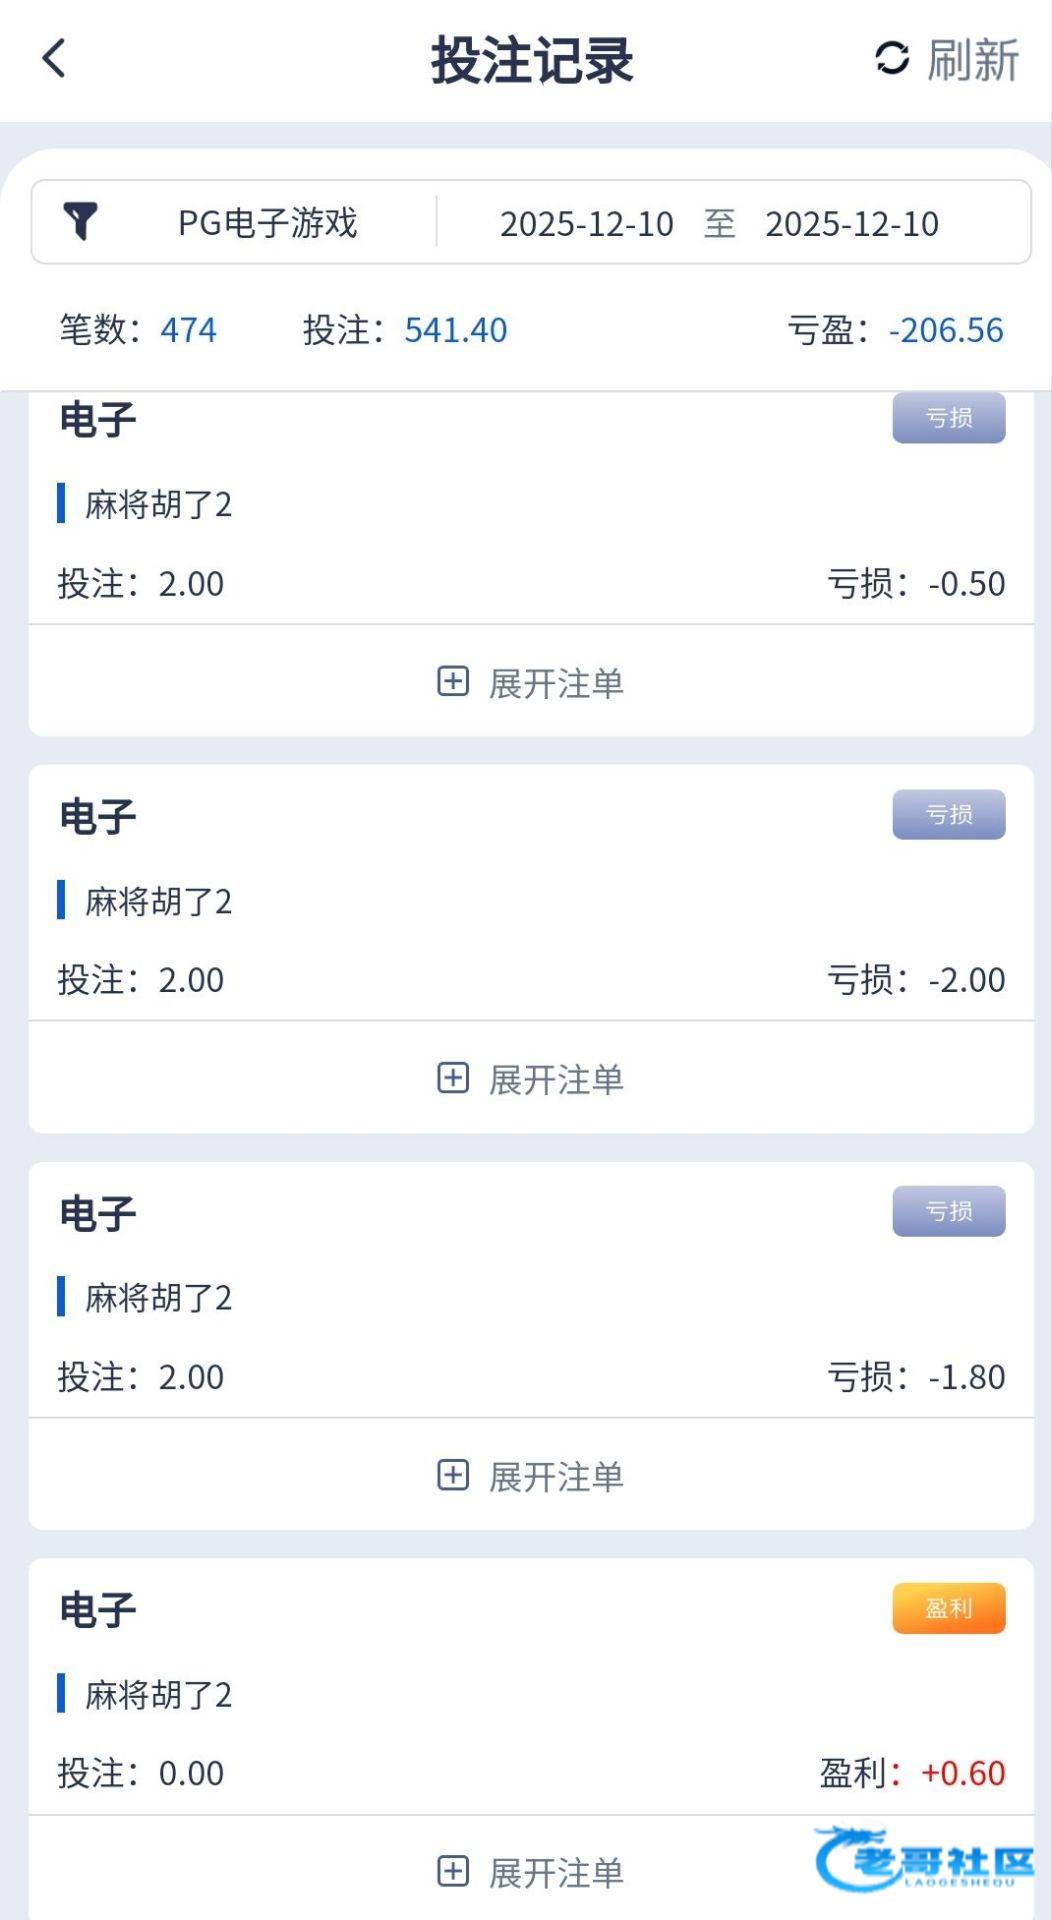Click plus icon in the -1.80 loss card
This screenshot has height=1920, width=1052.
point(453,1475)
